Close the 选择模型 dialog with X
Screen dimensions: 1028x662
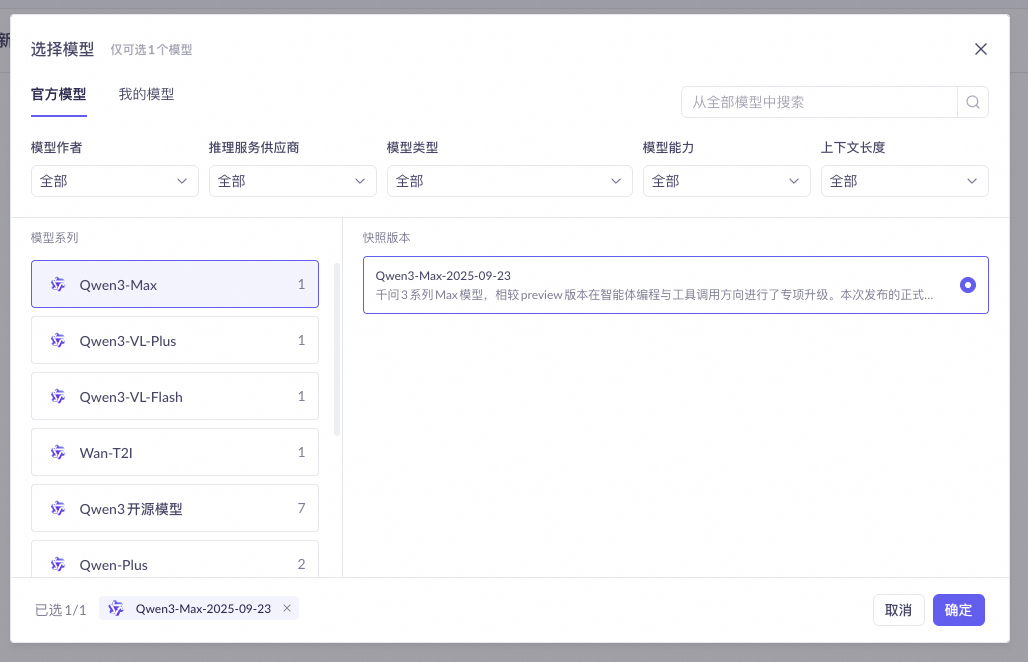981,49
